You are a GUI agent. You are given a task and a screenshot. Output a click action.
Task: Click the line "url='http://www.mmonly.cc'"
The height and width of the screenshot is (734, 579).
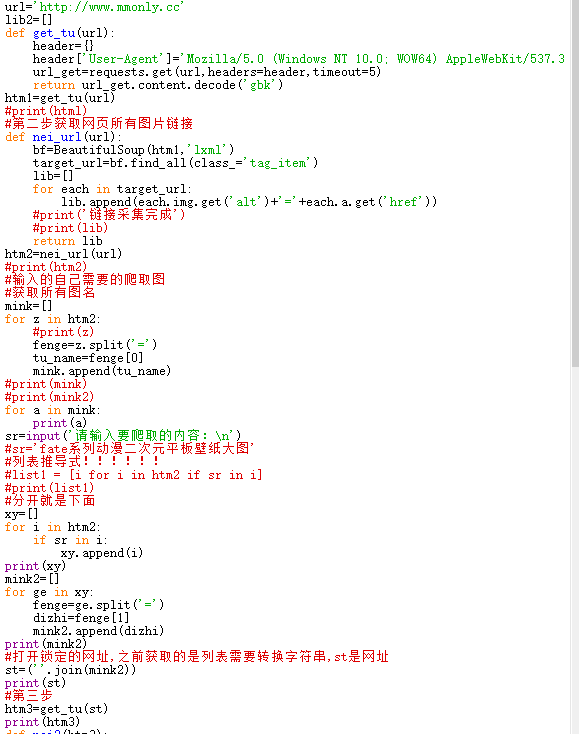[95, 7]
